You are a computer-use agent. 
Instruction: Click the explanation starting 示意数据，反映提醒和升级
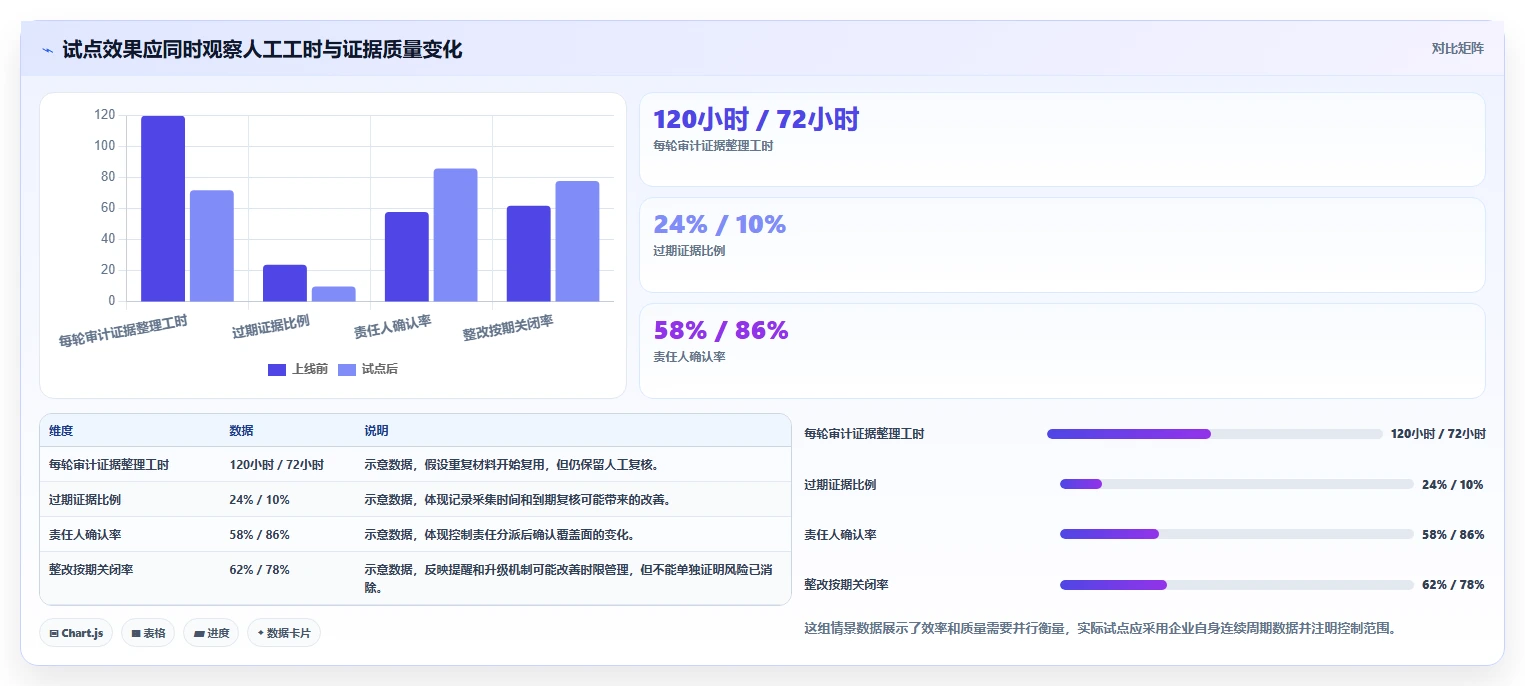coord(571,579)
